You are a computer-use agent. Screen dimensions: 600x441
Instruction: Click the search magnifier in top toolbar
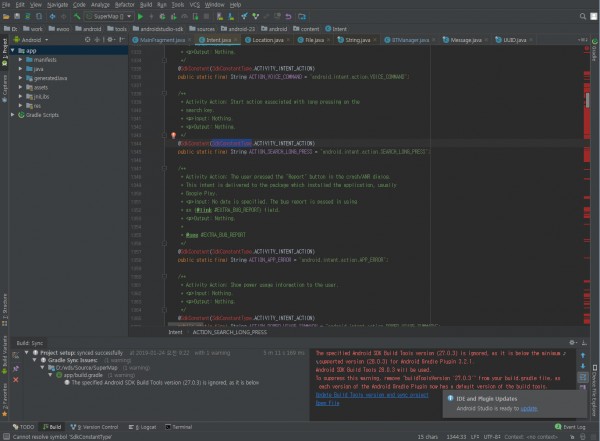tap(582, 16)
